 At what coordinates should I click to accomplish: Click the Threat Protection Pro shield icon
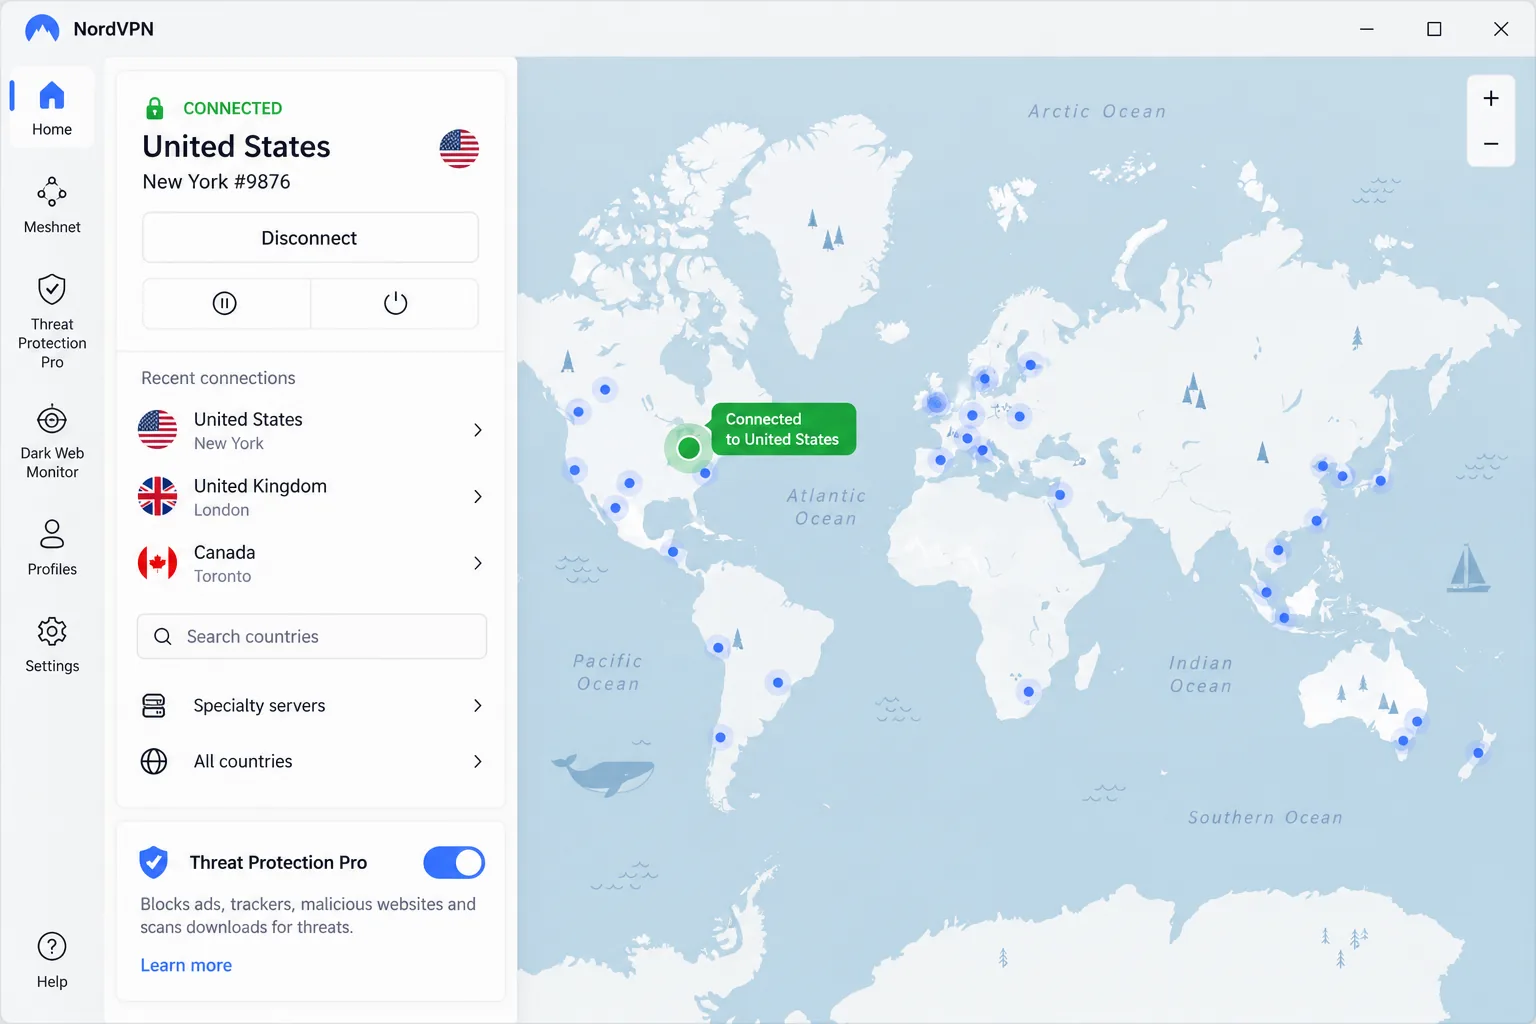pyautogui.click(x=154, y=862)
